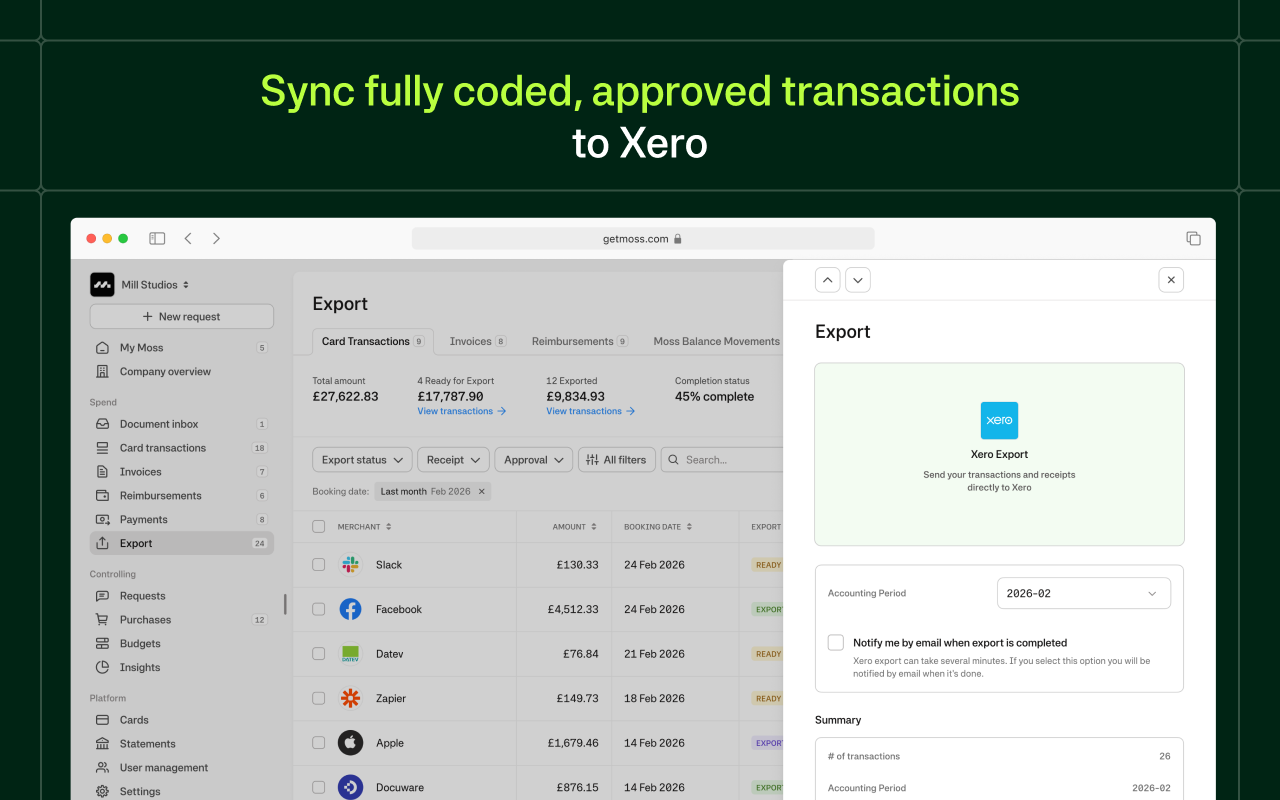
Task: Click the Moss logo icon
Action: (x=102, y=285)
